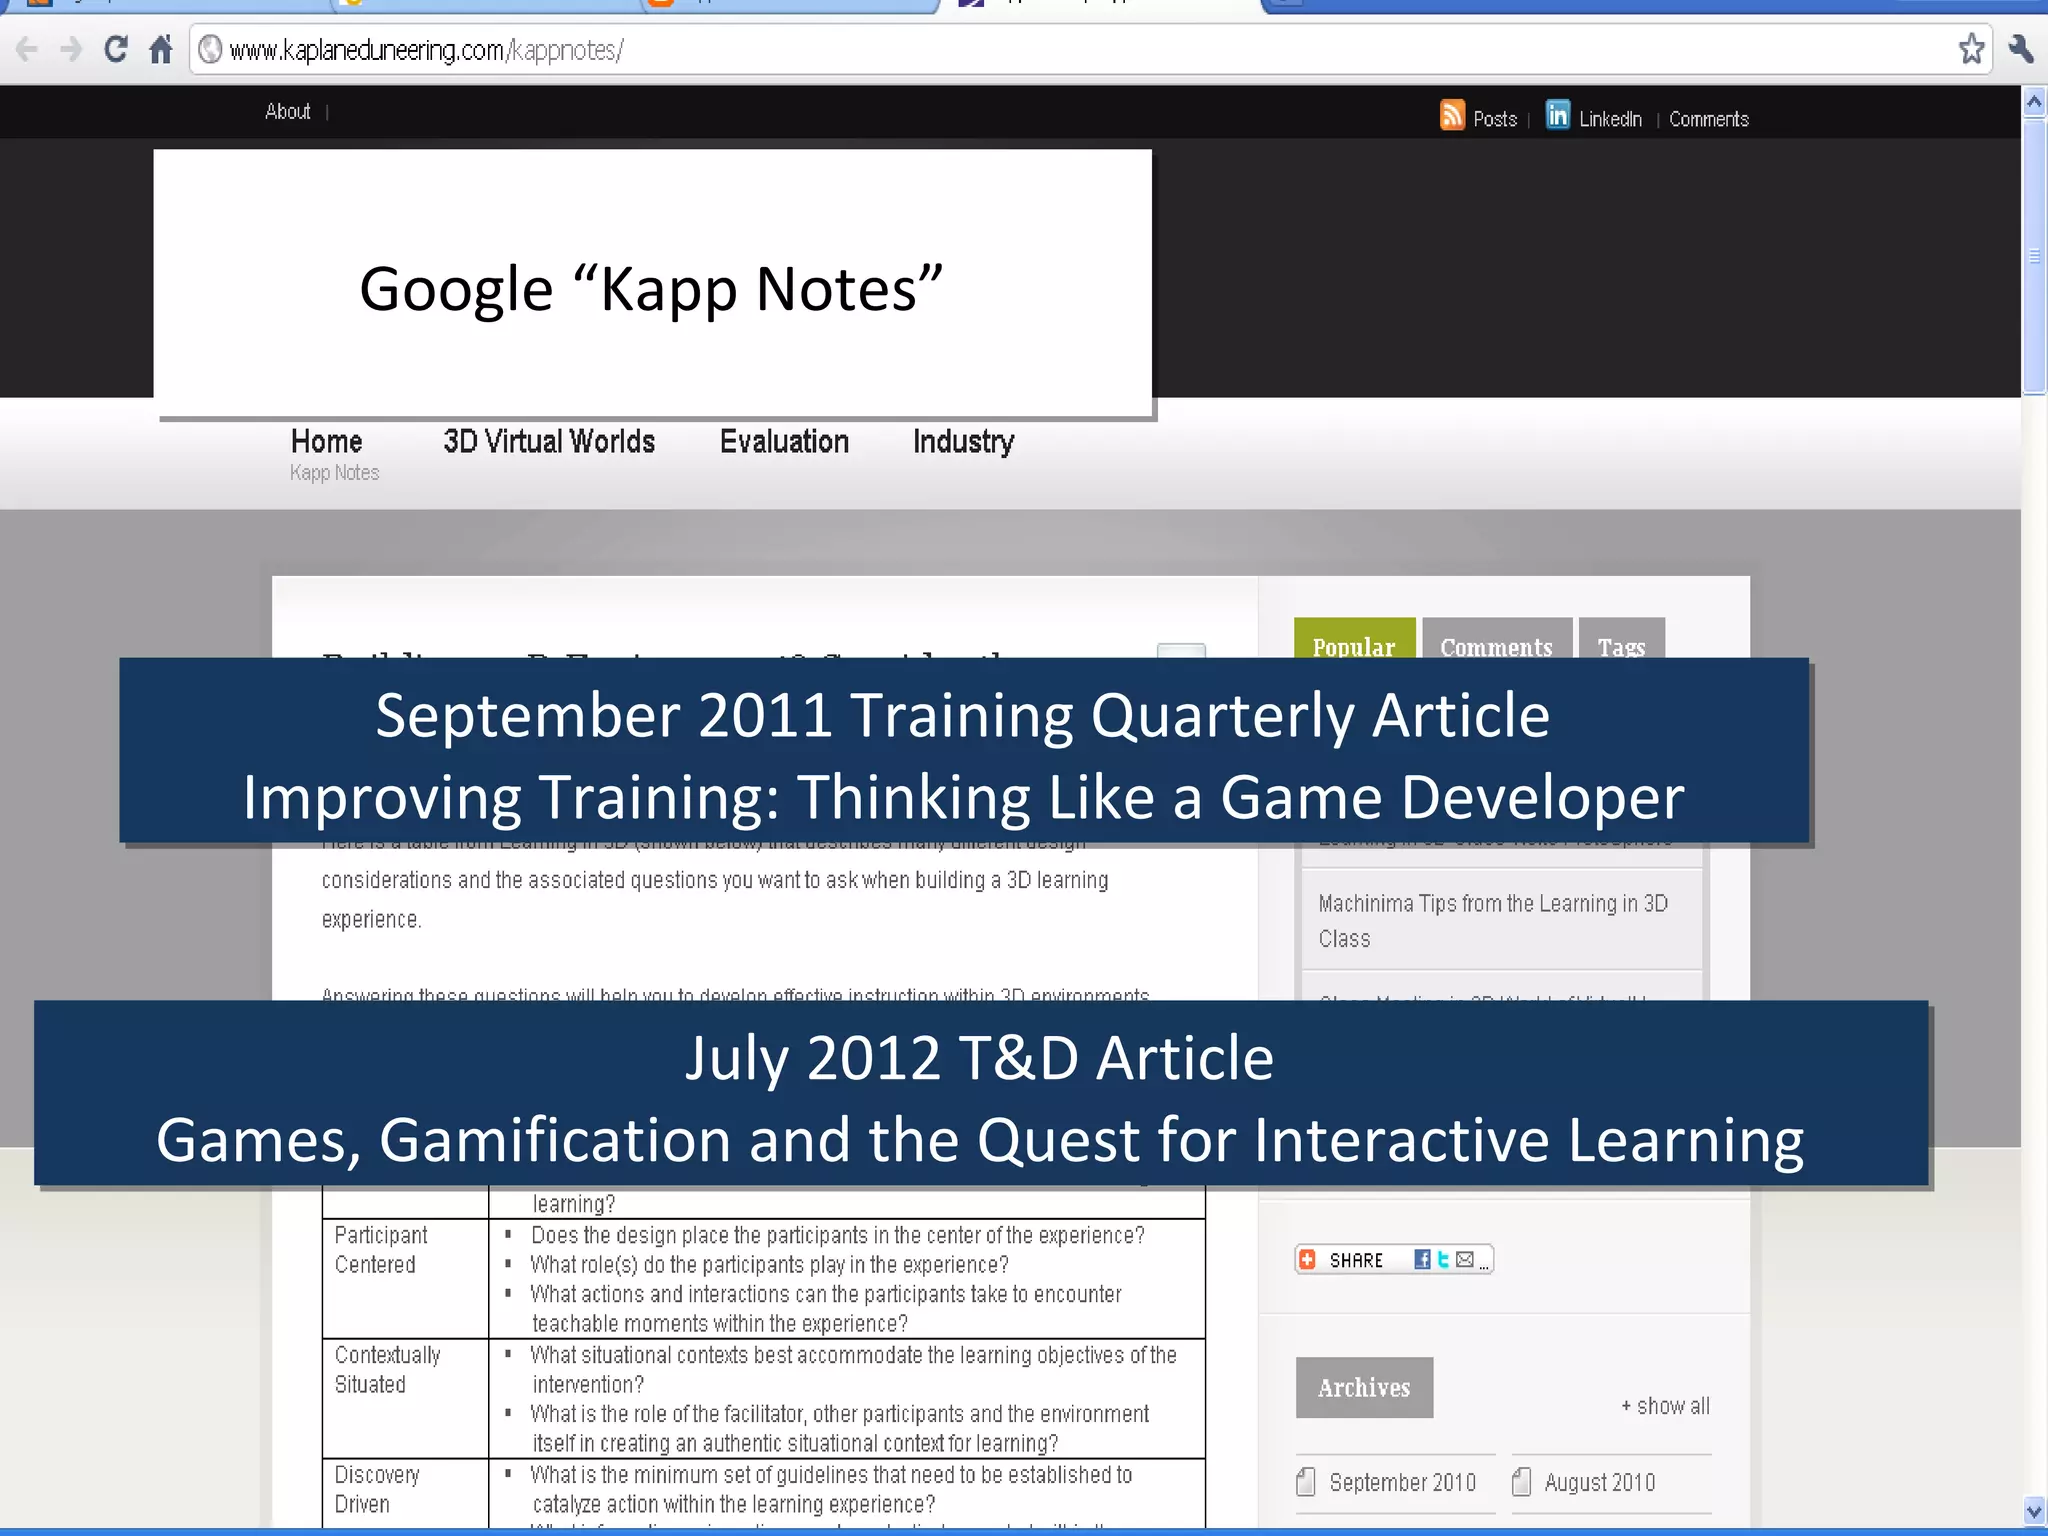Open the LinkedIn link text
The width and height of the screenshot is (2048, 1536).
coord(1610,119)
